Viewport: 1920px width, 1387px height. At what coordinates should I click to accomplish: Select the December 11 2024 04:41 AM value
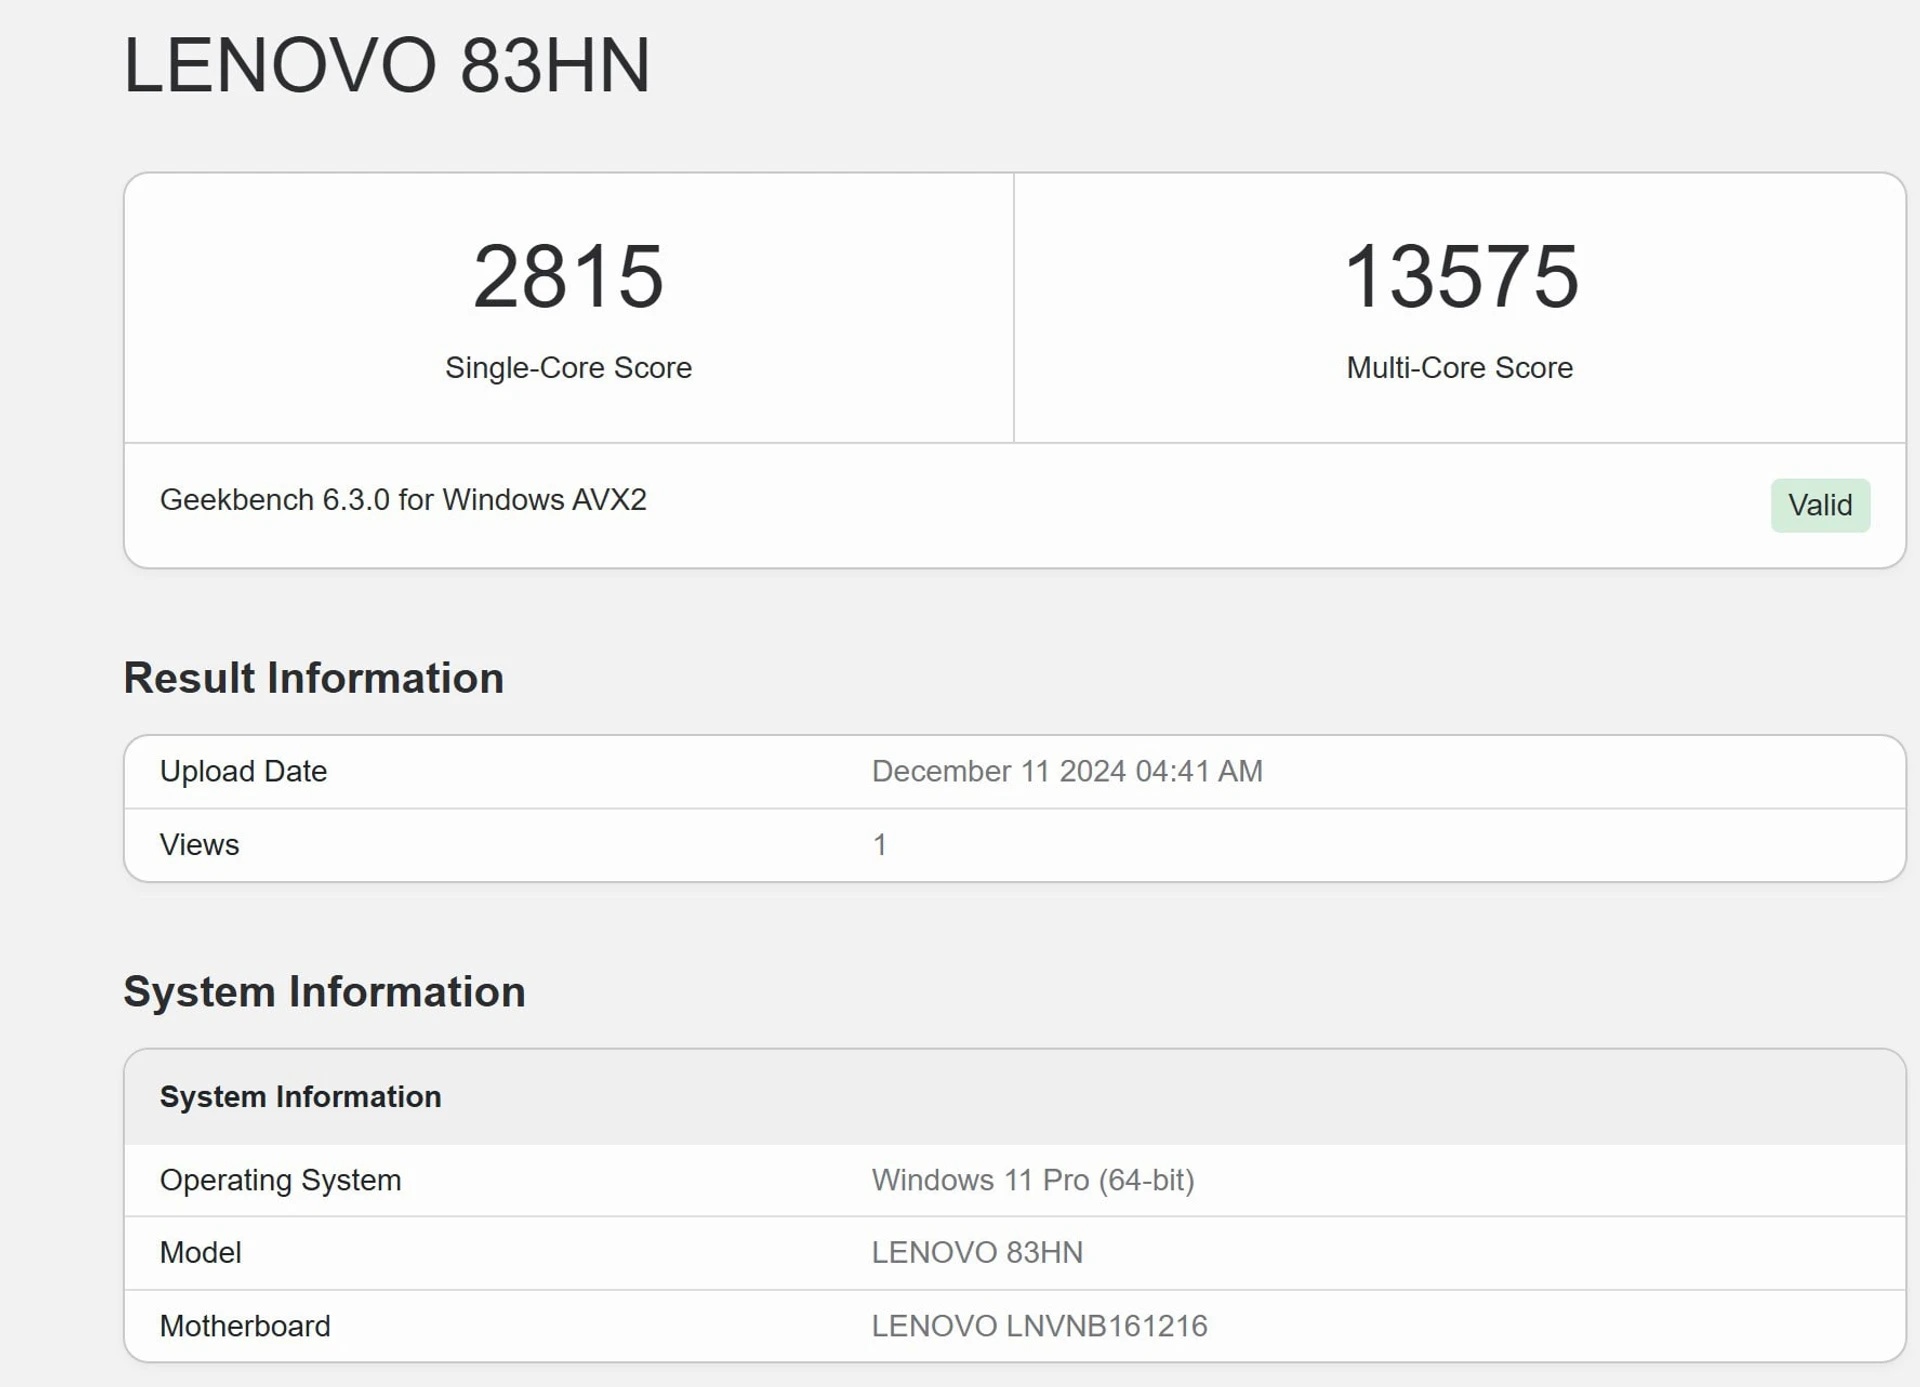1067,771
